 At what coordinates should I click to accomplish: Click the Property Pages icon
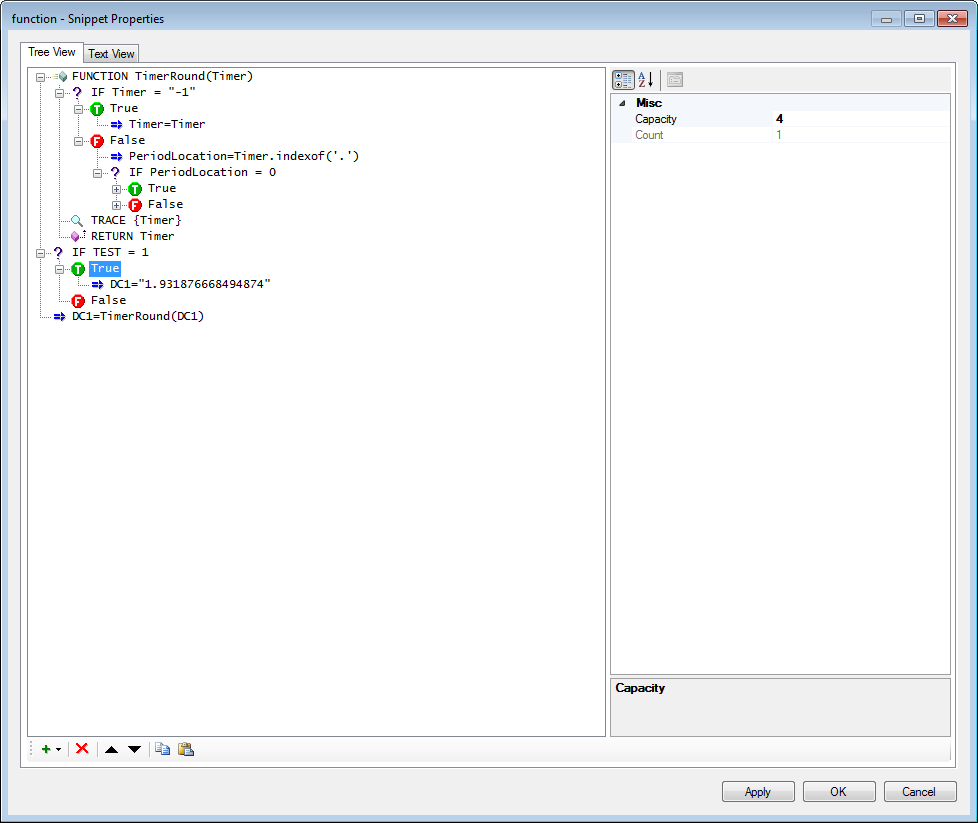coord(675,80)
